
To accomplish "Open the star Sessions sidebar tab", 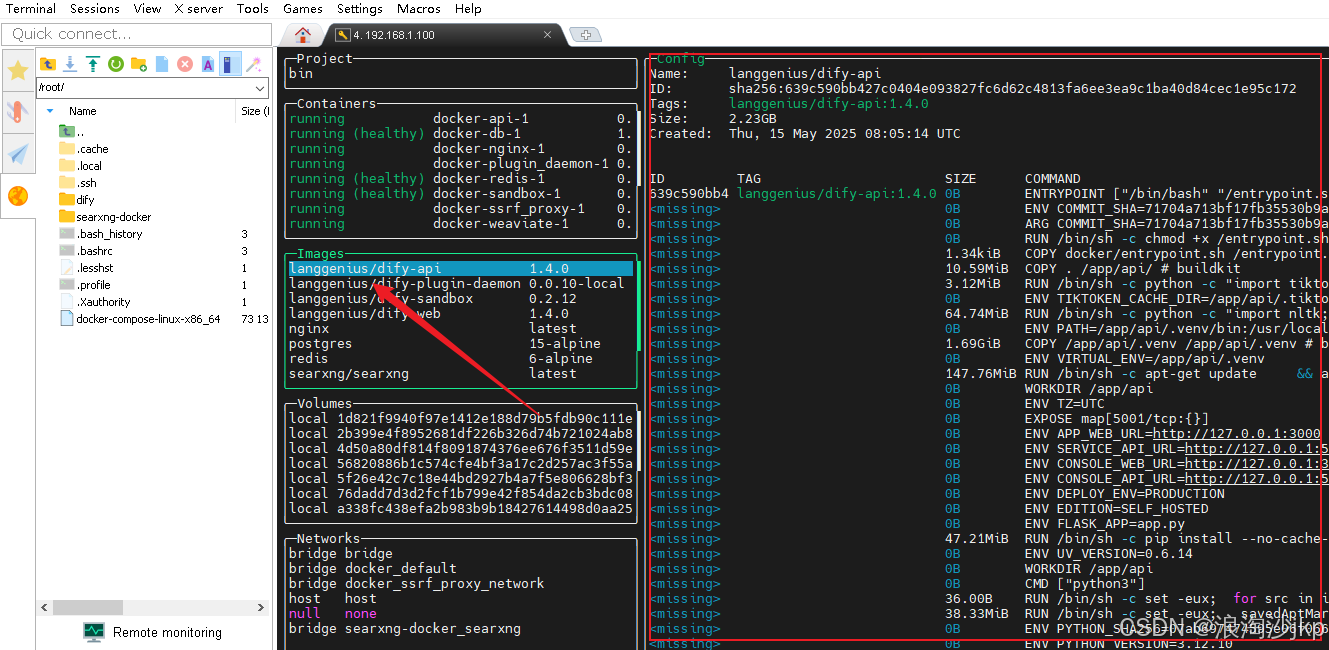I will (17, 70).
